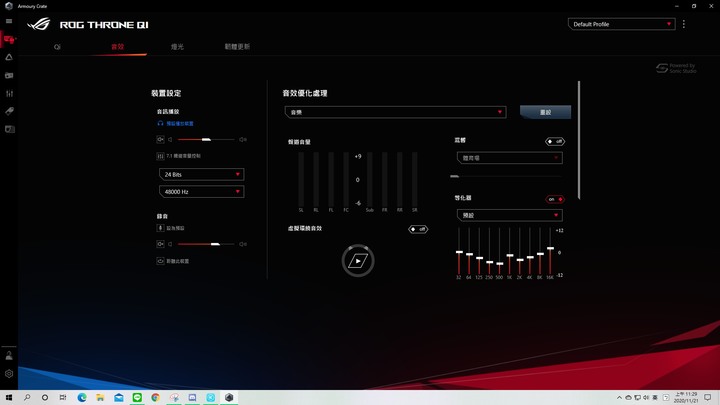
Task: Click the recording max-volume speaker icon
Action: 243,244
